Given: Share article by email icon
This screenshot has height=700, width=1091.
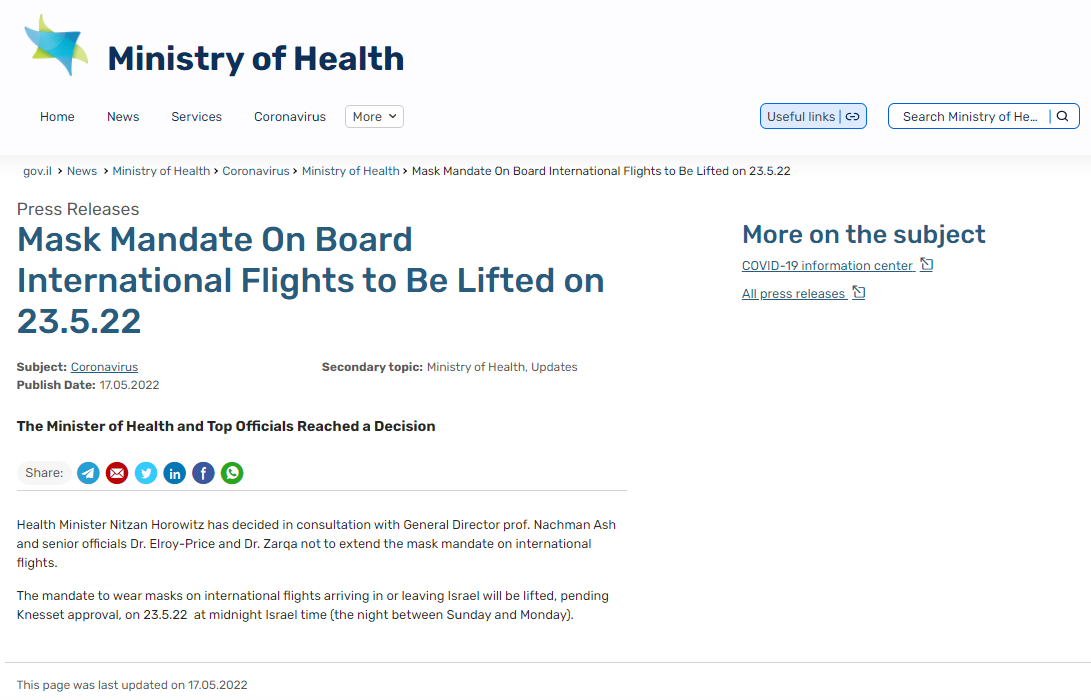Looking at the screenshot, I should [x=117, y=473].
